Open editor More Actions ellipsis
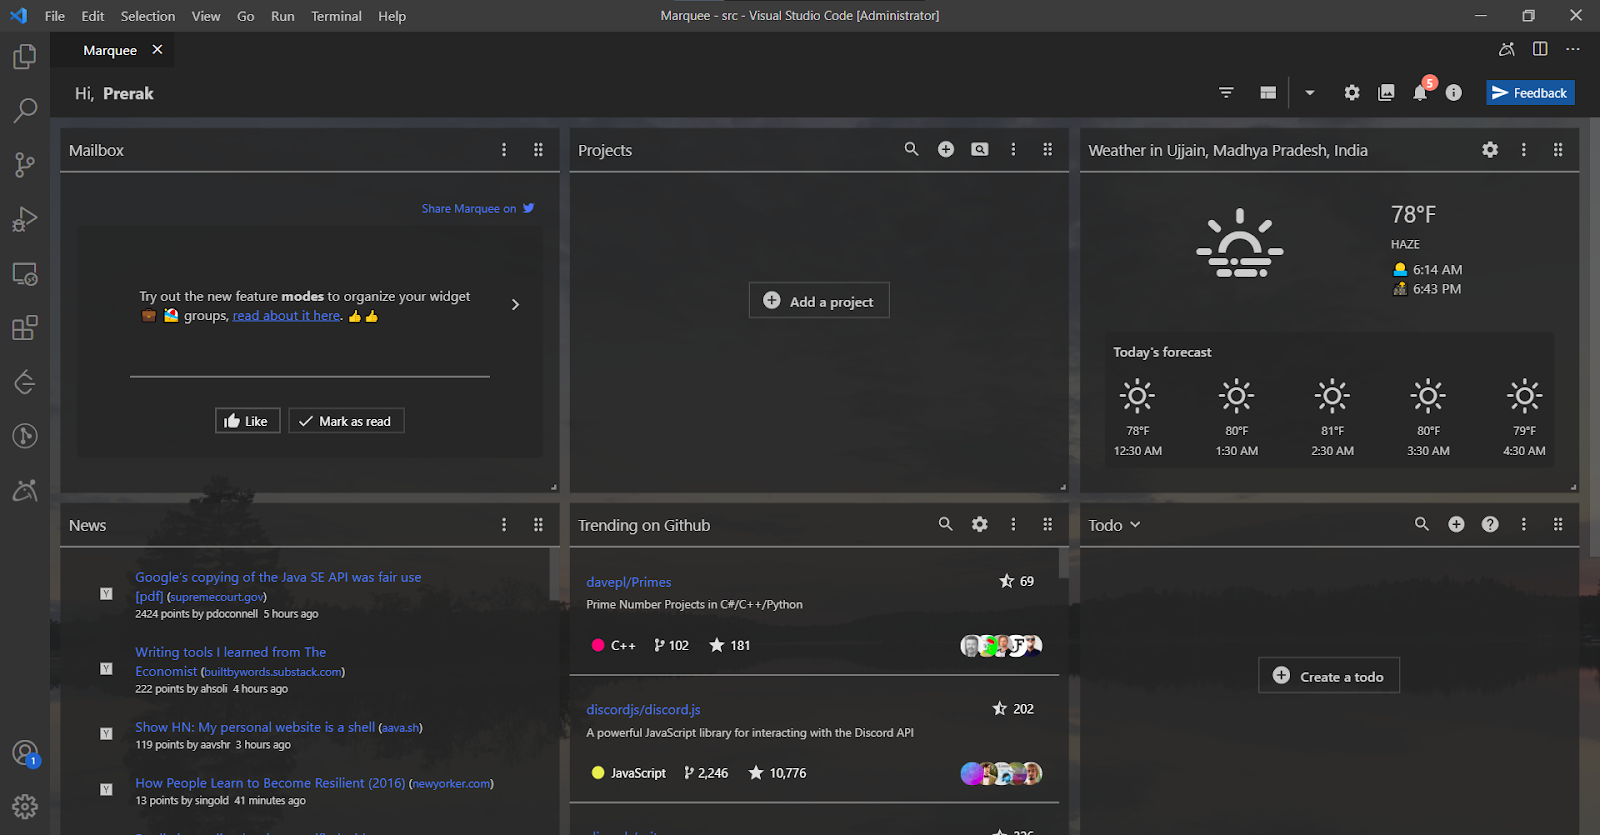 [x=1573, y=49]
